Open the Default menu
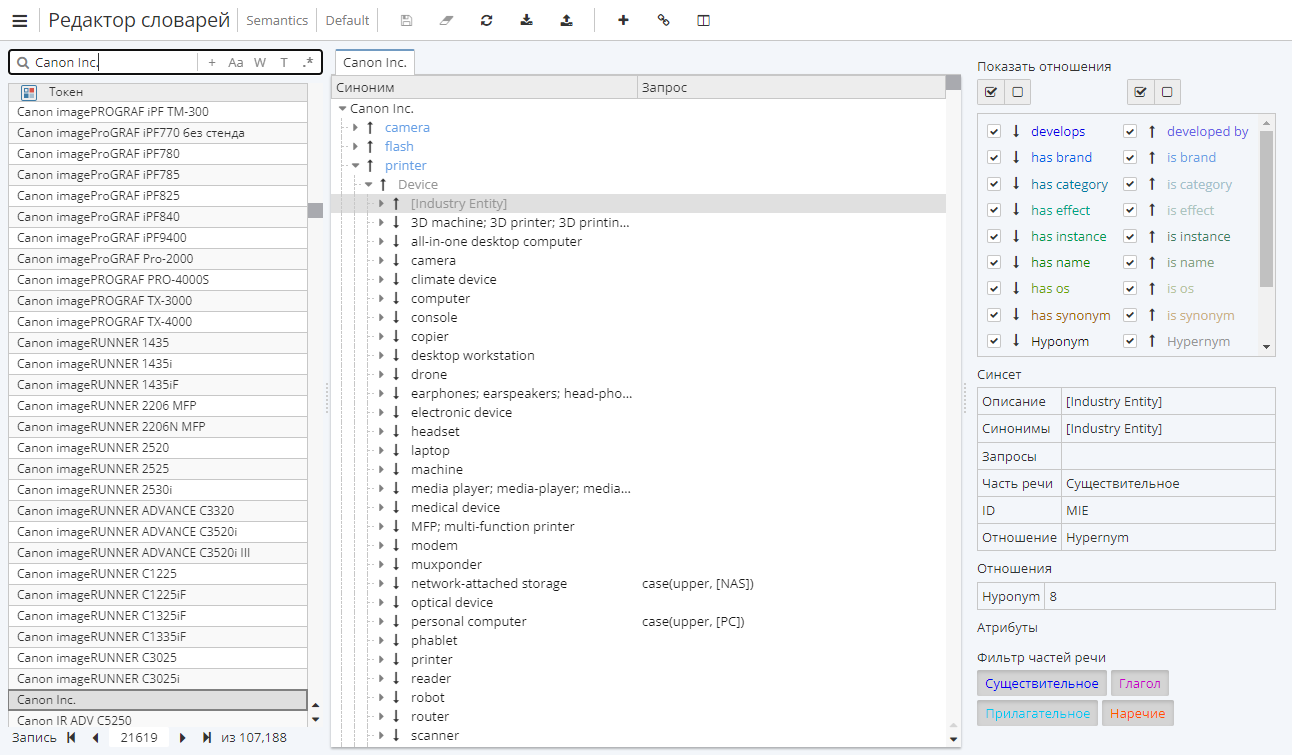The height and width of the screenshot is (755, 1292). tap(347, 20)
